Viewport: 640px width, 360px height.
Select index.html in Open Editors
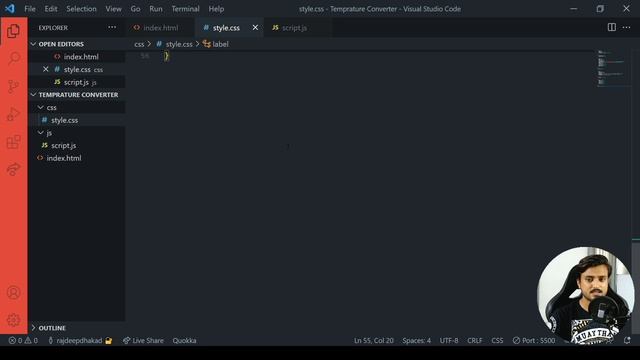click(77, 57)
